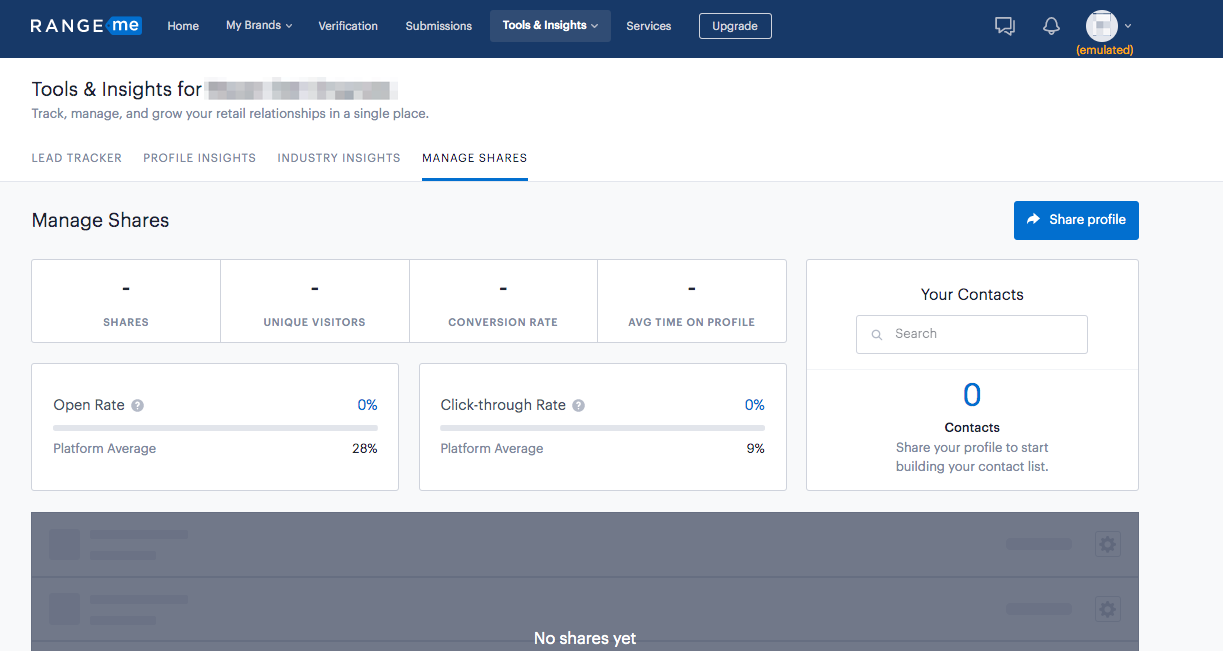1223x651 pixels.
Task: Click the RangeMe logo
Action: pyautogui.click(x=86, y=26)
